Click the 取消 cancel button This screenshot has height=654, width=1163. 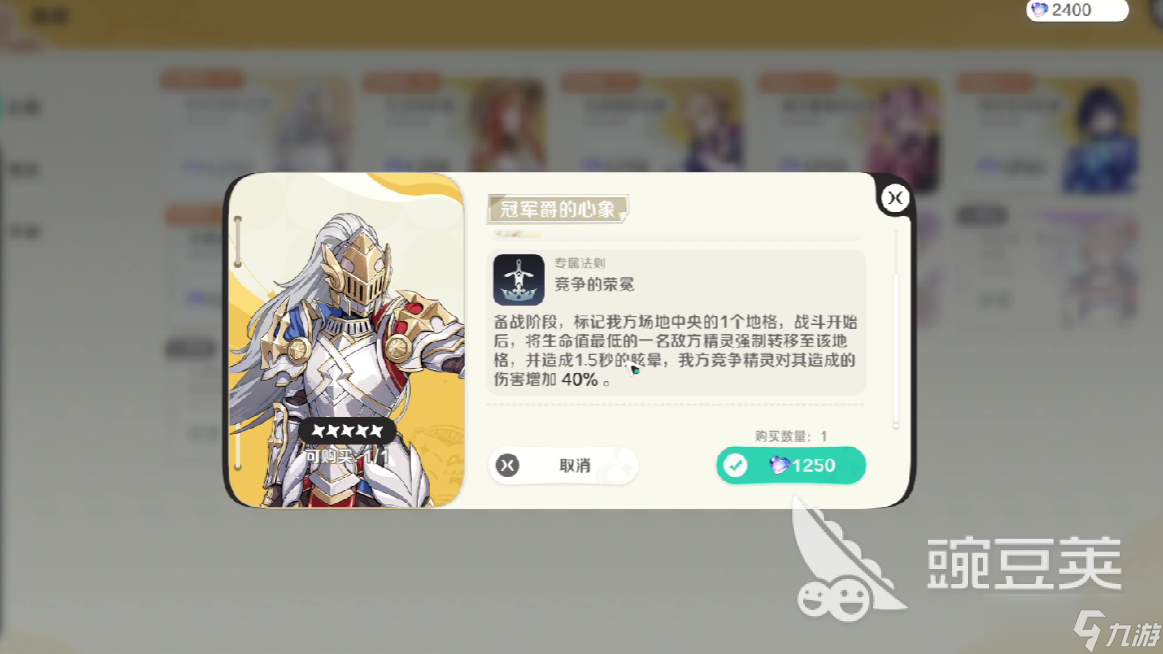pyautogui.click(x=563, y=466)
